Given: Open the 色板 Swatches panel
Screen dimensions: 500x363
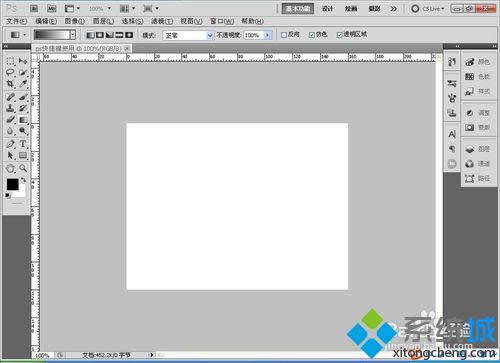Looking at the screenshot, I should (x=478, y=76).
